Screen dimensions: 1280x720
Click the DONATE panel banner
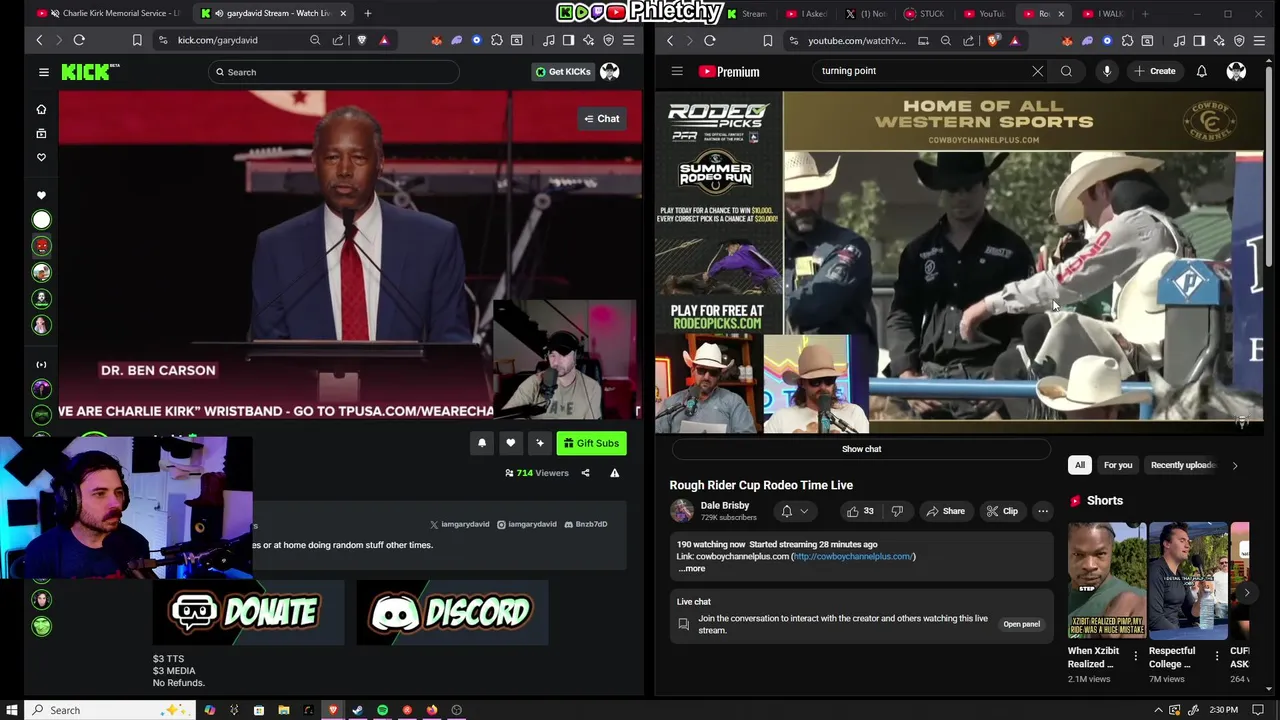[x=247, y=612]
